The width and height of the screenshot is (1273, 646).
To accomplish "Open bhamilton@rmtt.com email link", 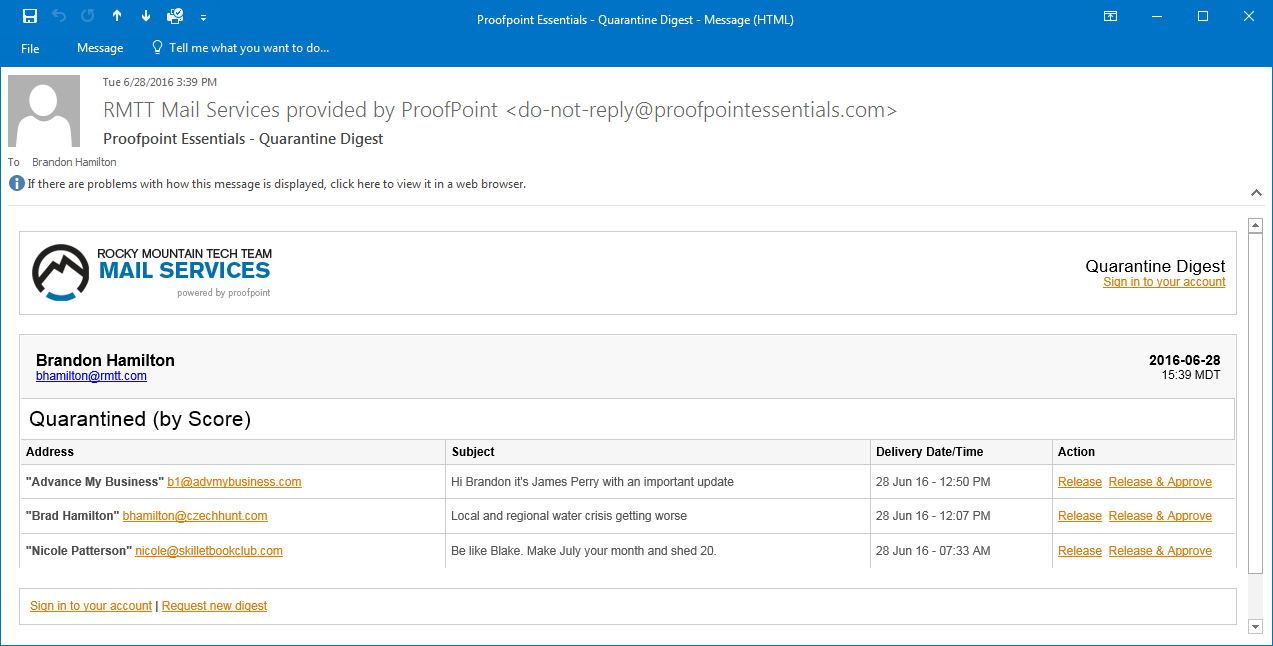I will pyautogui.click(x=91, y=376).
